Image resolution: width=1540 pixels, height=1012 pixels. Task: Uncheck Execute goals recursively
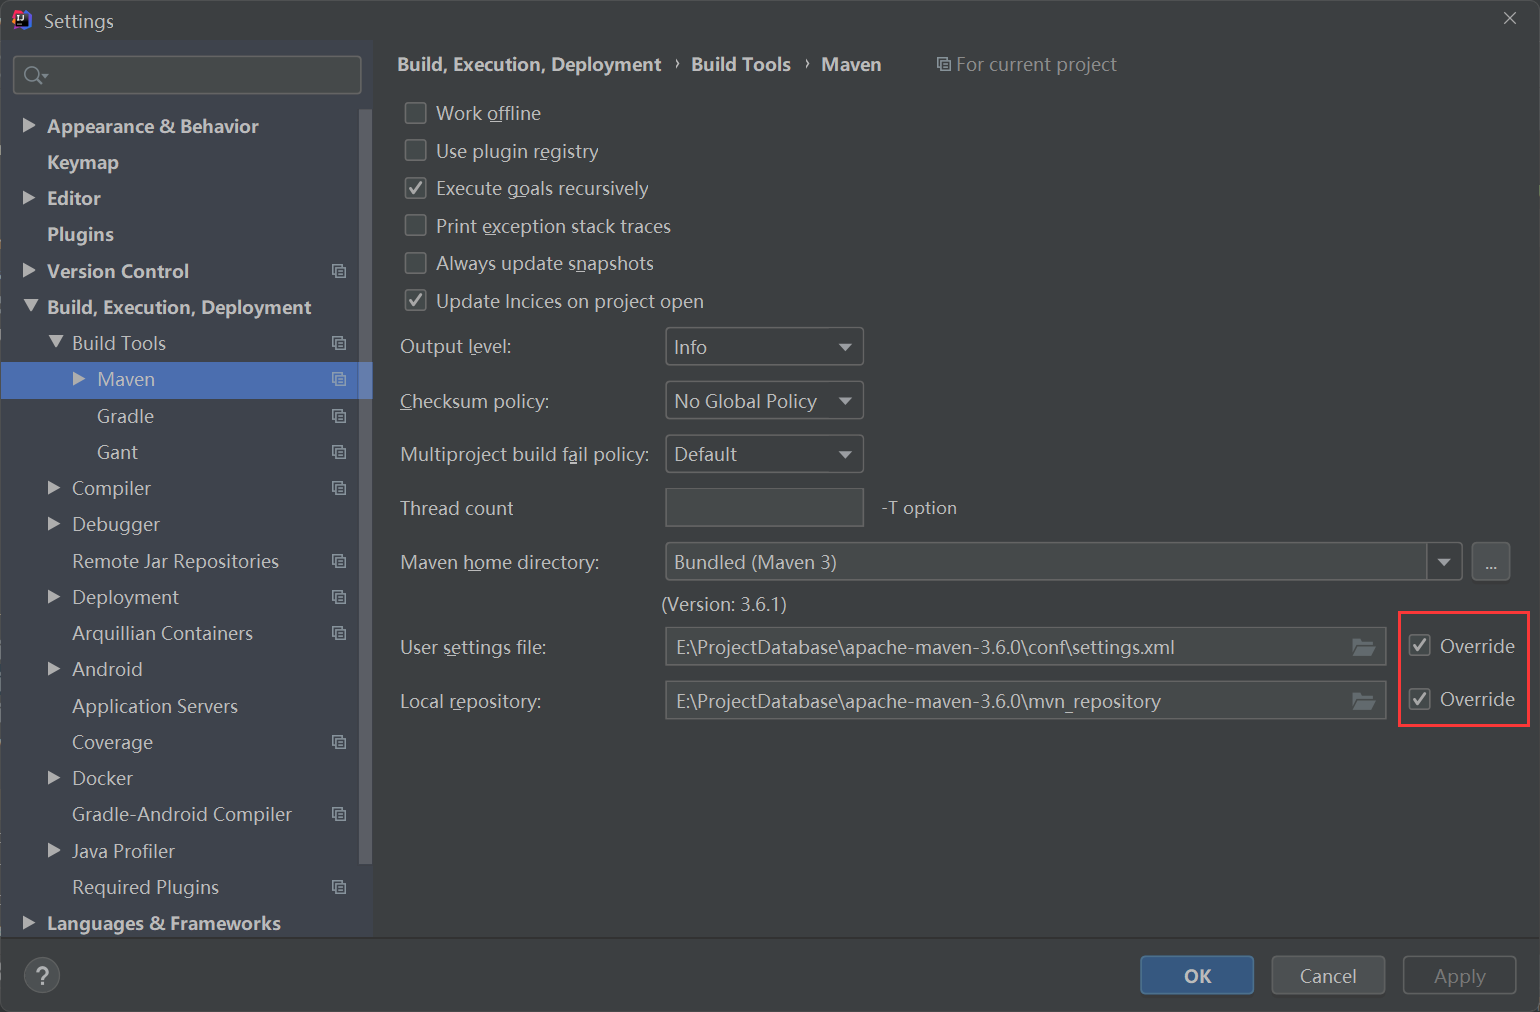(415, 188)
